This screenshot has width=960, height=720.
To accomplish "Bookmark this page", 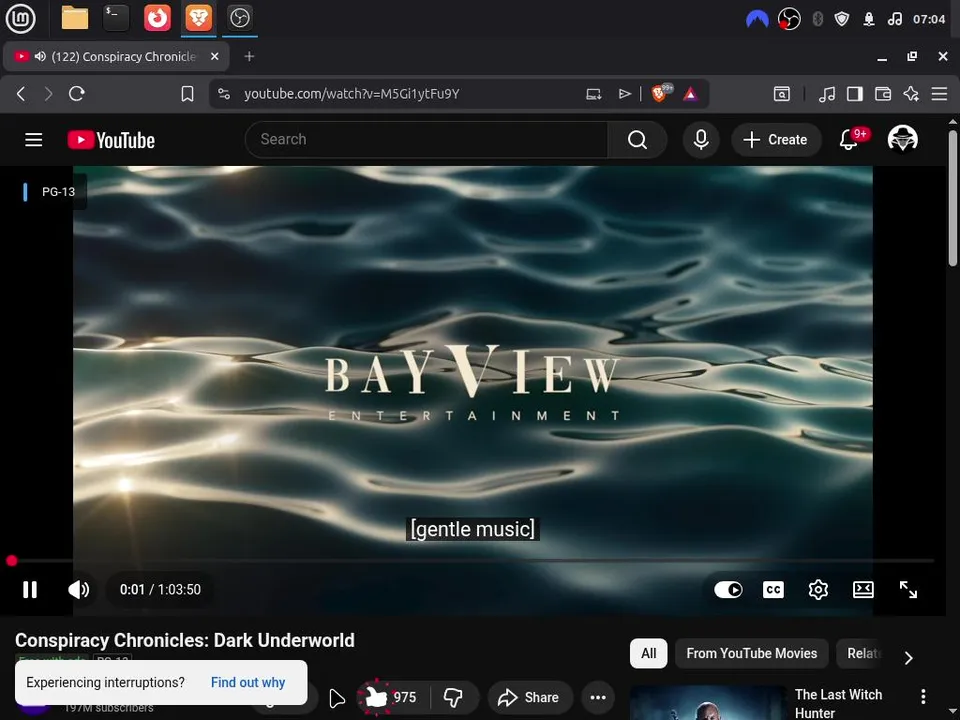I will click(x=187, y=94).
